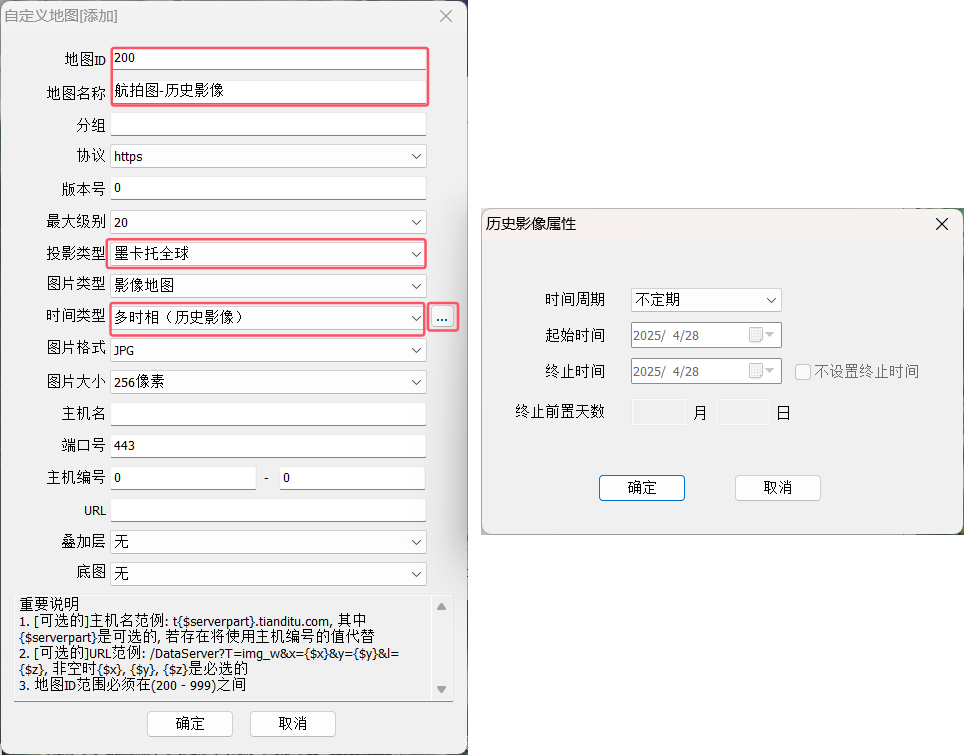Toggle the 不设置终止时间 checkbox
Viewport: 966px width, 755px height.
pos(802,372)
